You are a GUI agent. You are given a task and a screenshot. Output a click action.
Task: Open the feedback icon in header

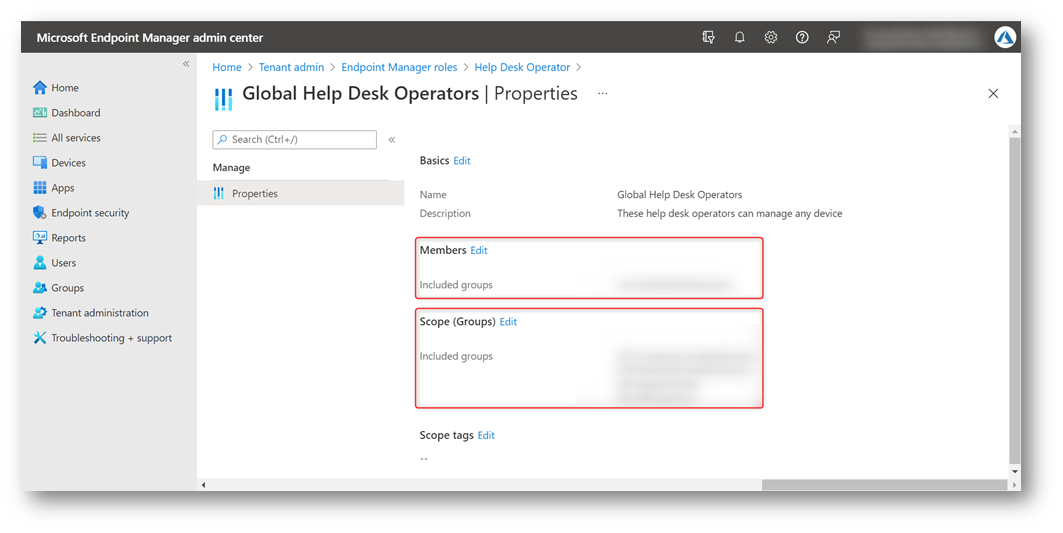(x=833, y=37)
